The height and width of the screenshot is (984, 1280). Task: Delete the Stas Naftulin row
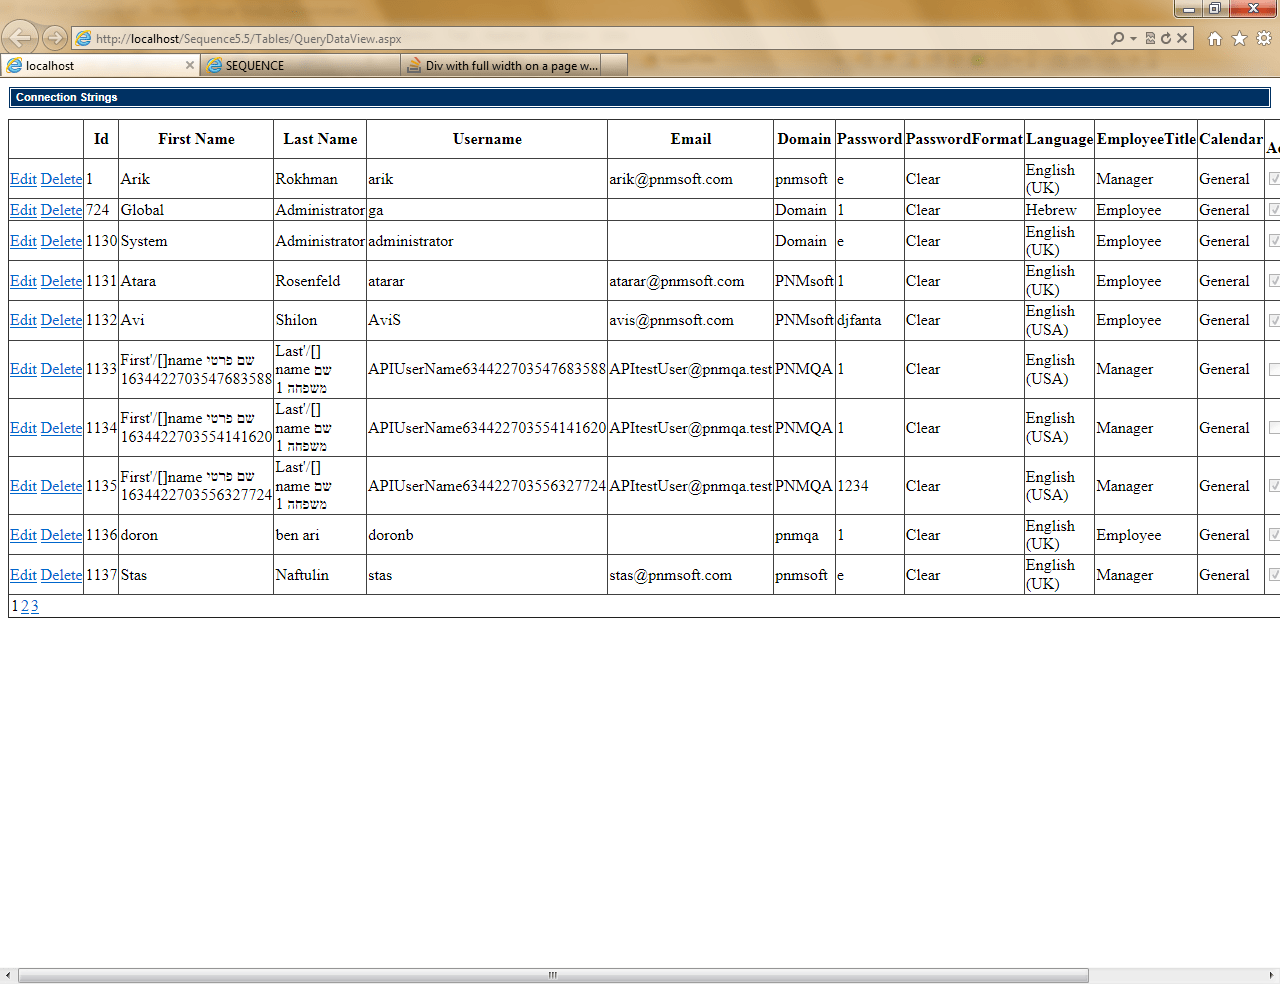coord(61,575)
